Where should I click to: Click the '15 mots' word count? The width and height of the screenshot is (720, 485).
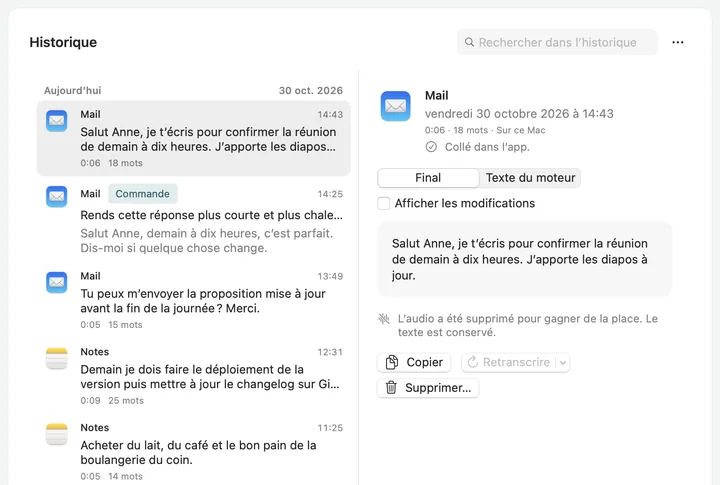click(125, 325)
